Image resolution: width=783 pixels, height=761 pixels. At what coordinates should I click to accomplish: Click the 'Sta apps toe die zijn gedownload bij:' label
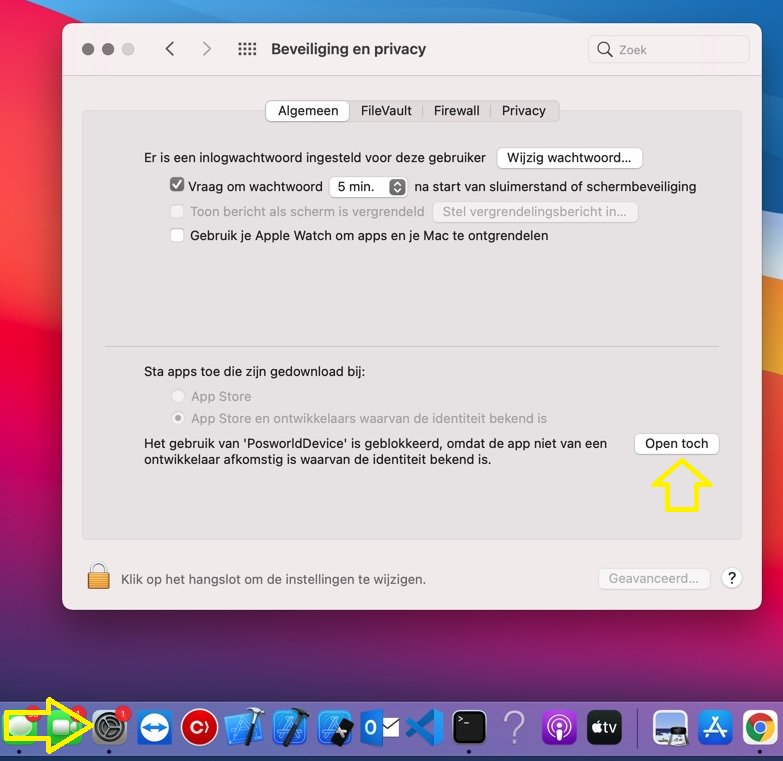click(254, 372)
